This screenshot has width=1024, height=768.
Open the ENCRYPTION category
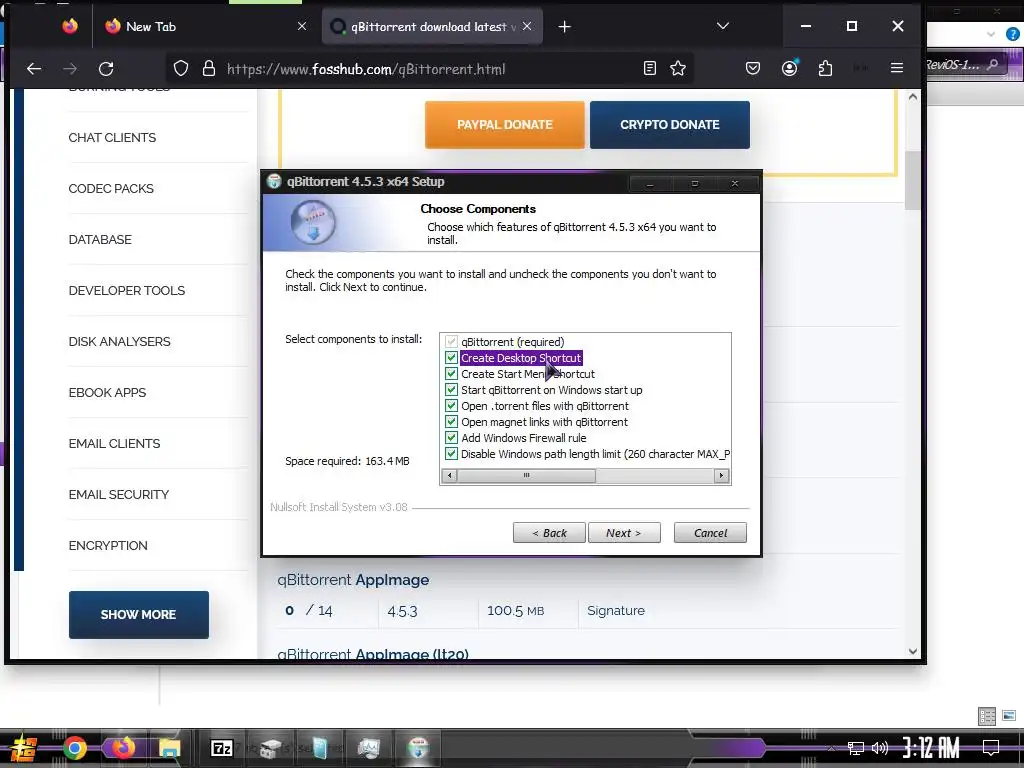click(108, 545)
